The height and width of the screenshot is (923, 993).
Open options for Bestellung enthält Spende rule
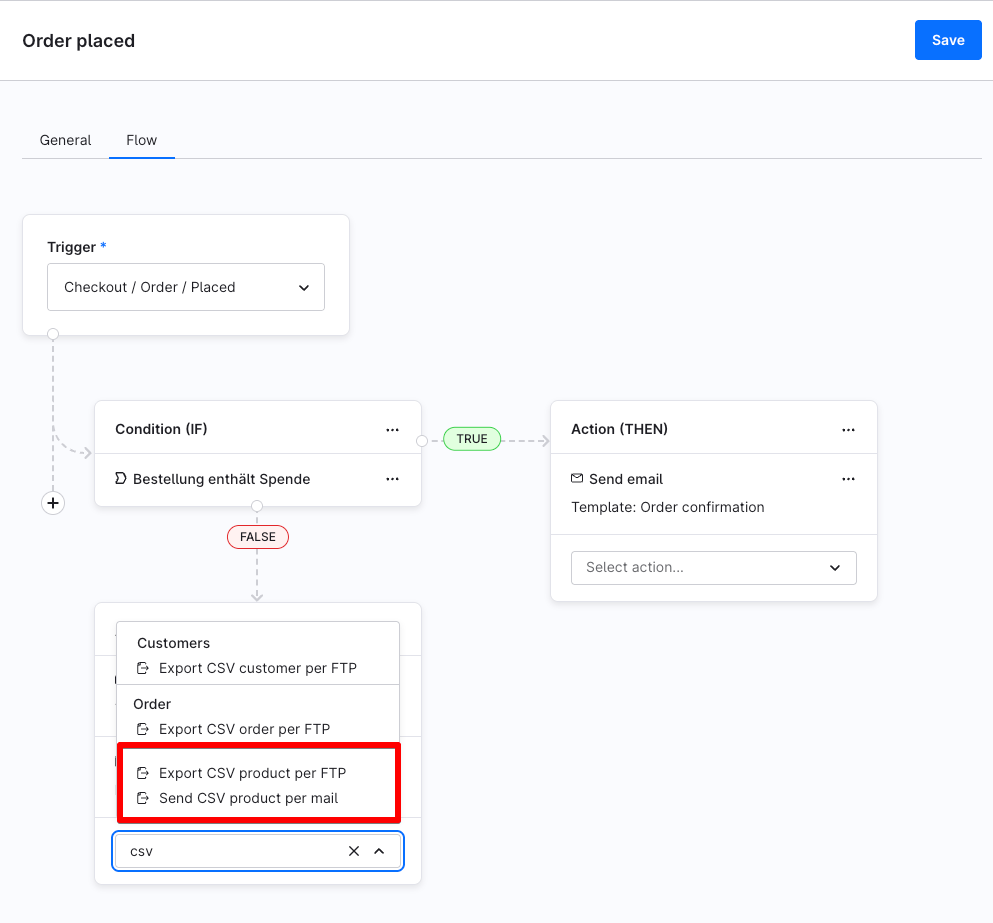coord(393,479)
